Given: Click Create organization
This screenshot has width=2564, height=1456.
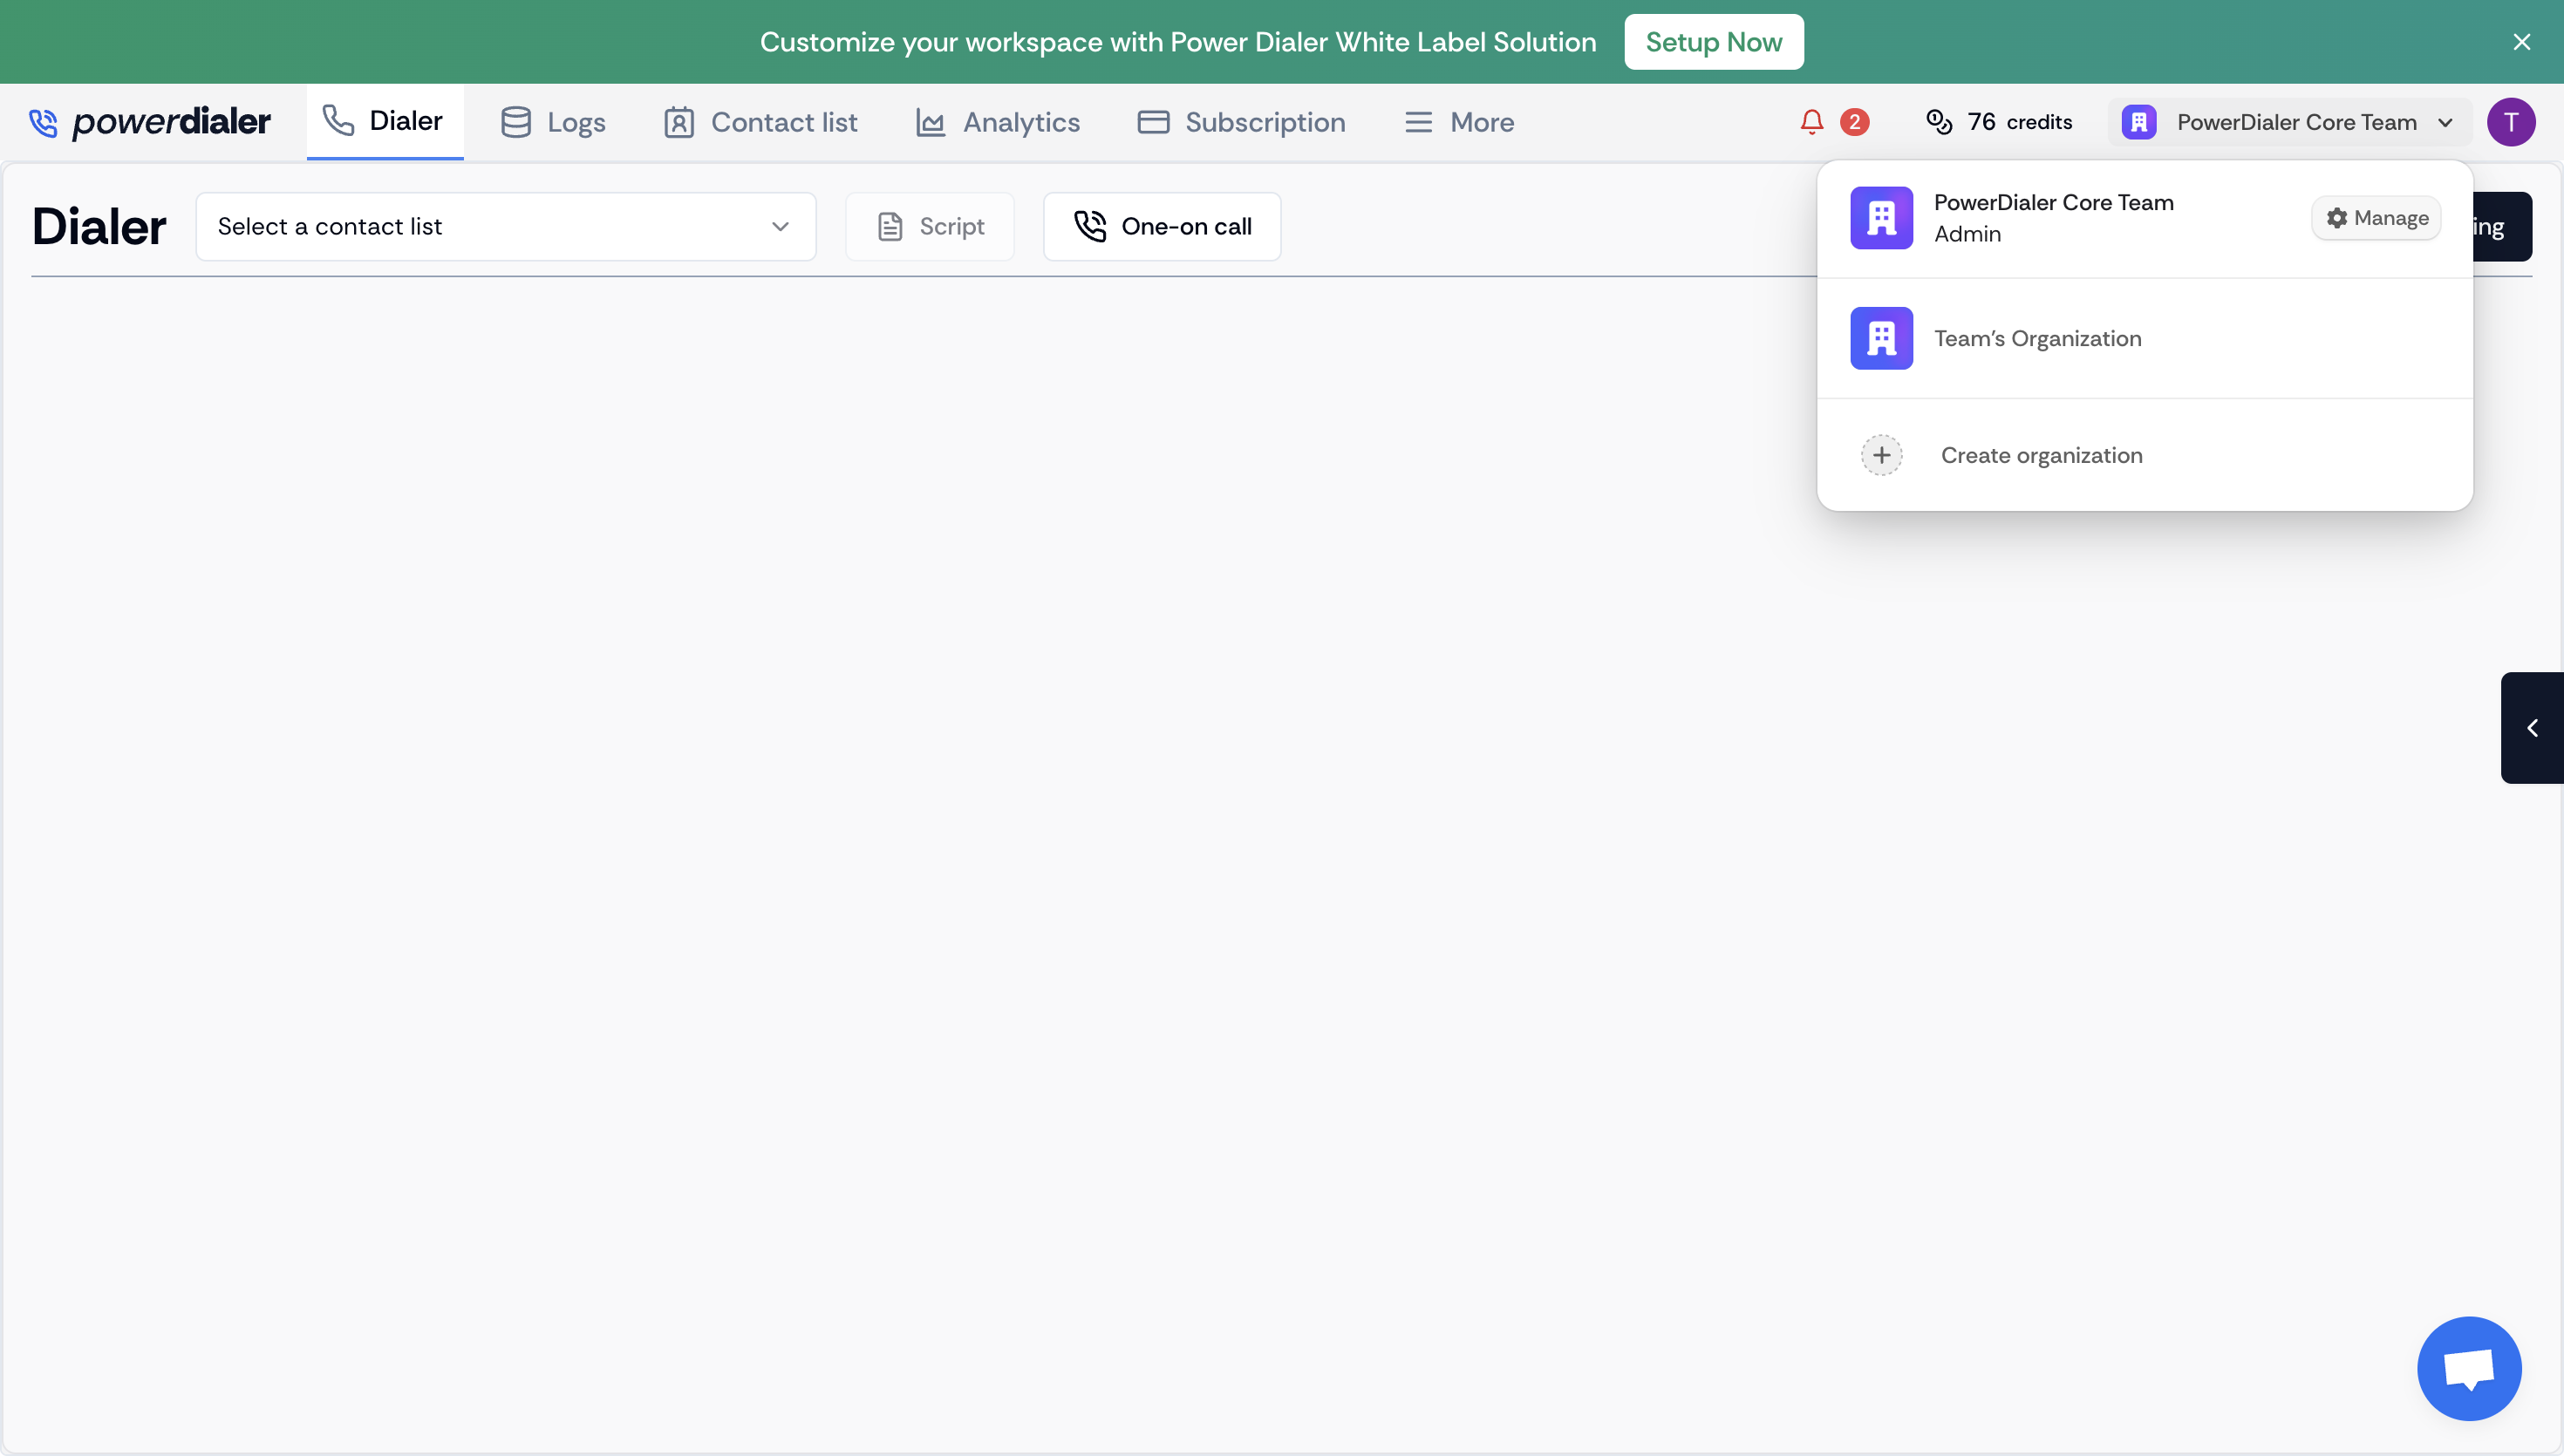Looking at the screenshot, I should coord(2041,455).
